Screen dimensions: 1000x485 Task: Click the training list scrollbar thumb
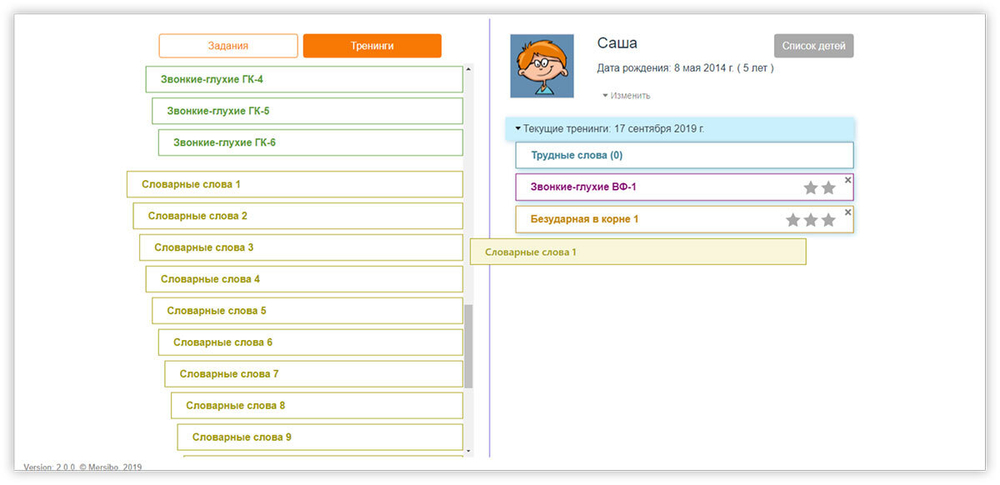click(468, 345)
